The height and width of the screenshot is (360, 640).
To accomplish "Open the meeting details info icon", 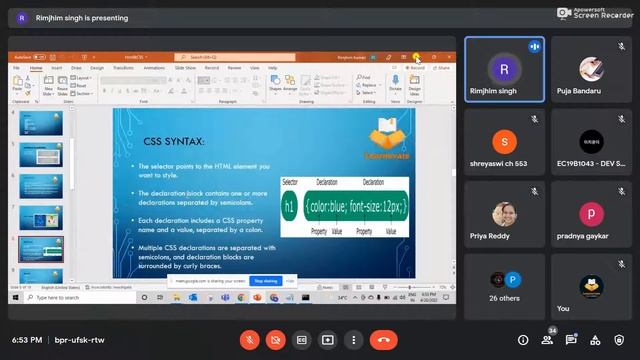I will pos(523,340).
